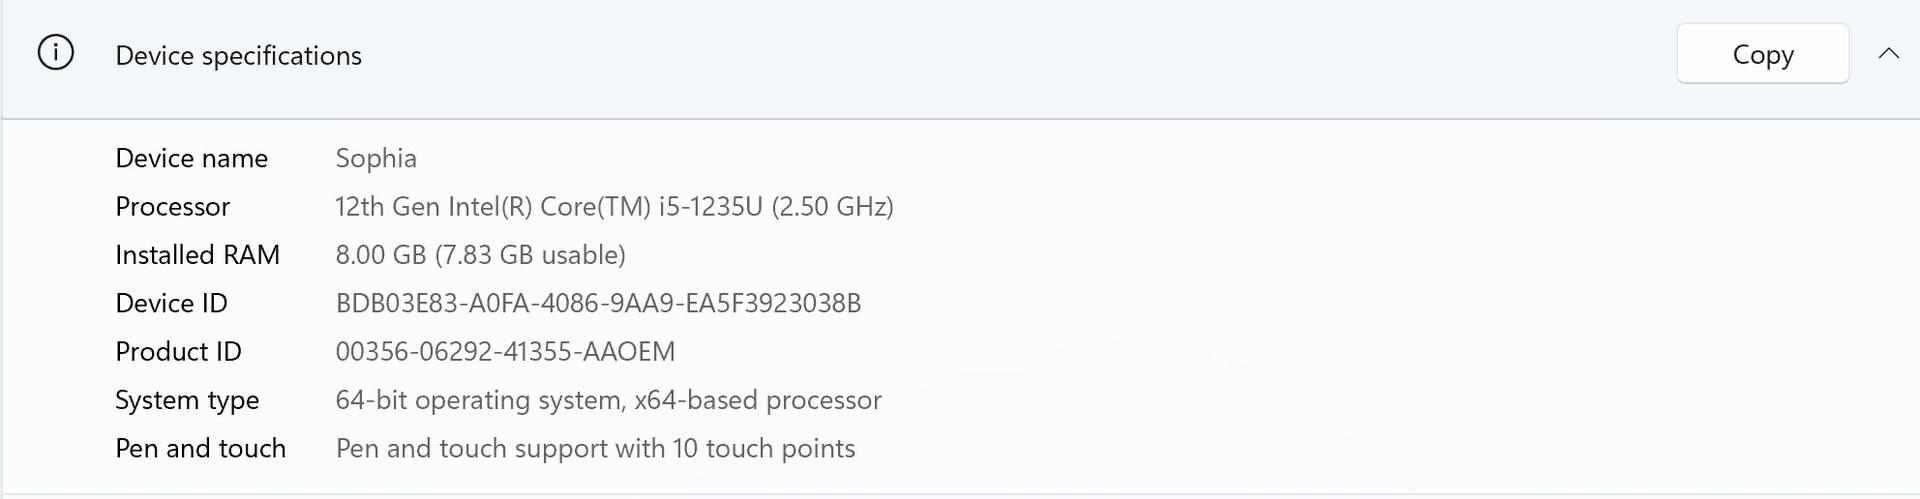Click the Processor label

coord(172,207)
